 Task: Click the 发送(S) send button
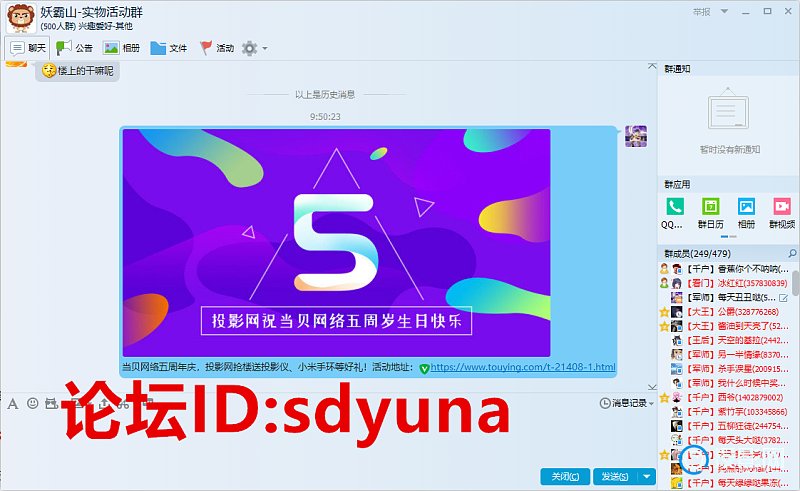click(615, 477)
